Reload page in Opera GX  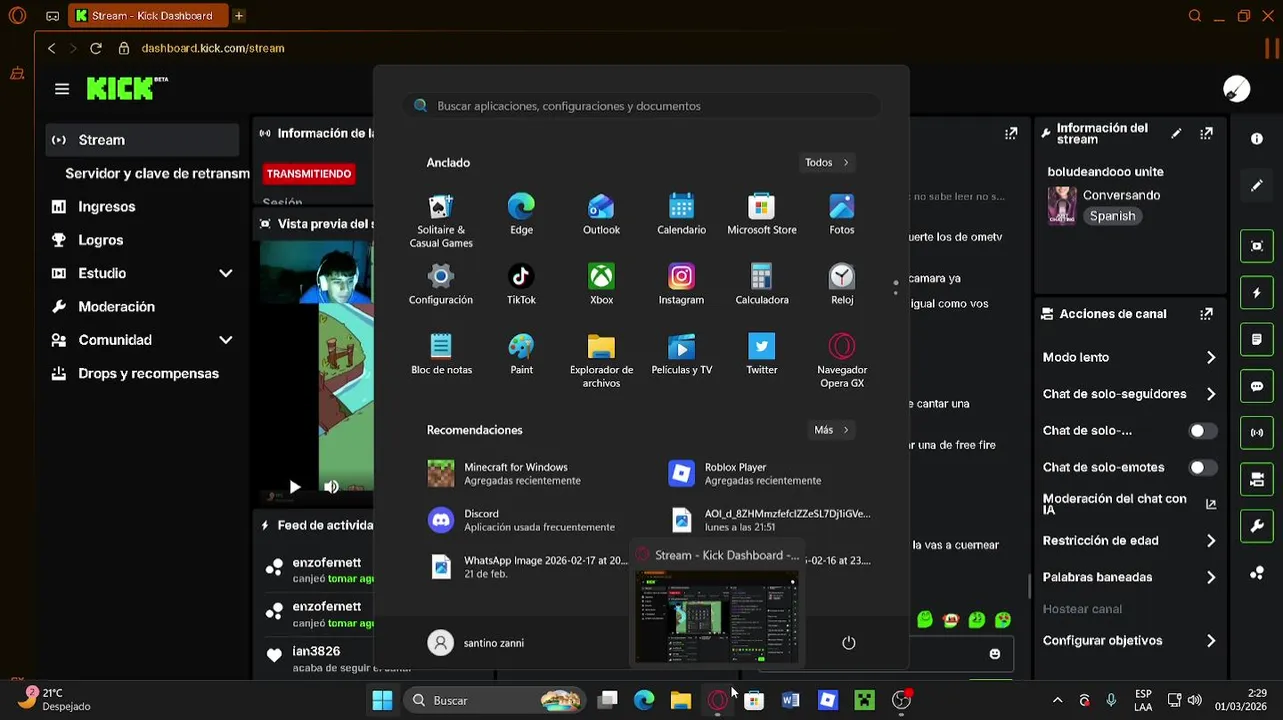click(96, 48)
